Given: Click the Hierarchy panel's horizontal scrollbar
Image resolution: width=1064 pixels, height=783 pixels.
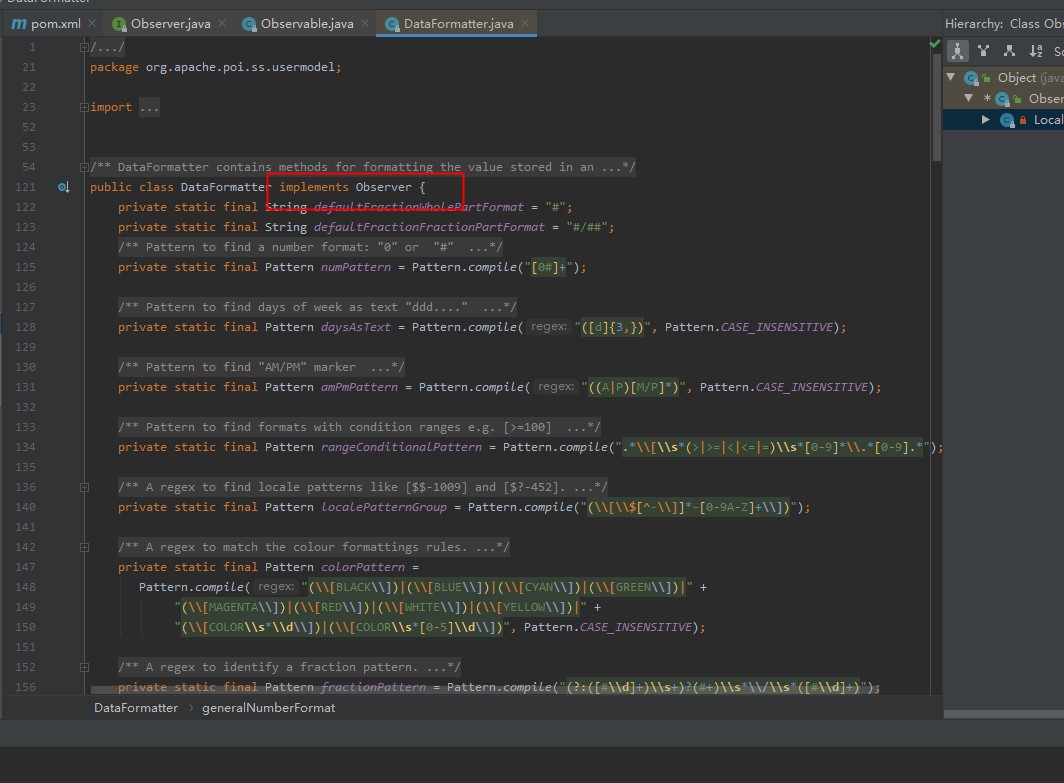Looking at the screenshot, I should [1004, 714].
